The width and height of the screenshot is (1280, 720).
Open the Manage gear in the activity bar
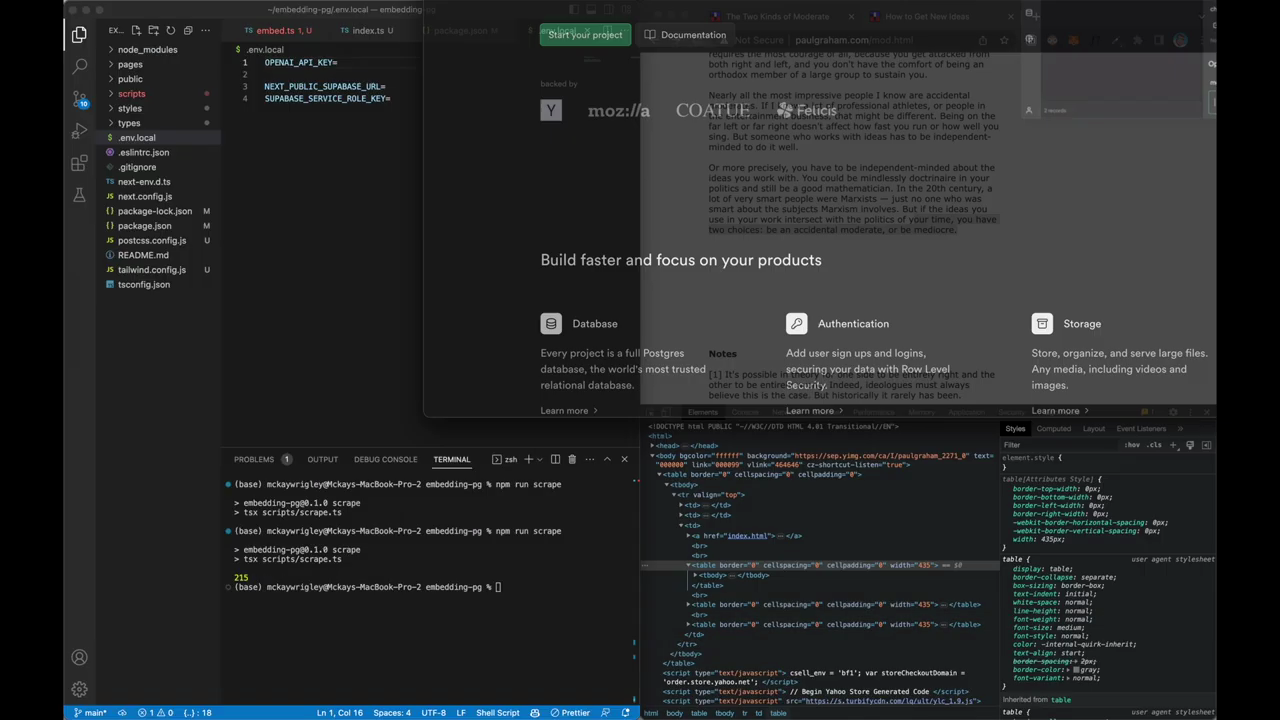point(79,689)
